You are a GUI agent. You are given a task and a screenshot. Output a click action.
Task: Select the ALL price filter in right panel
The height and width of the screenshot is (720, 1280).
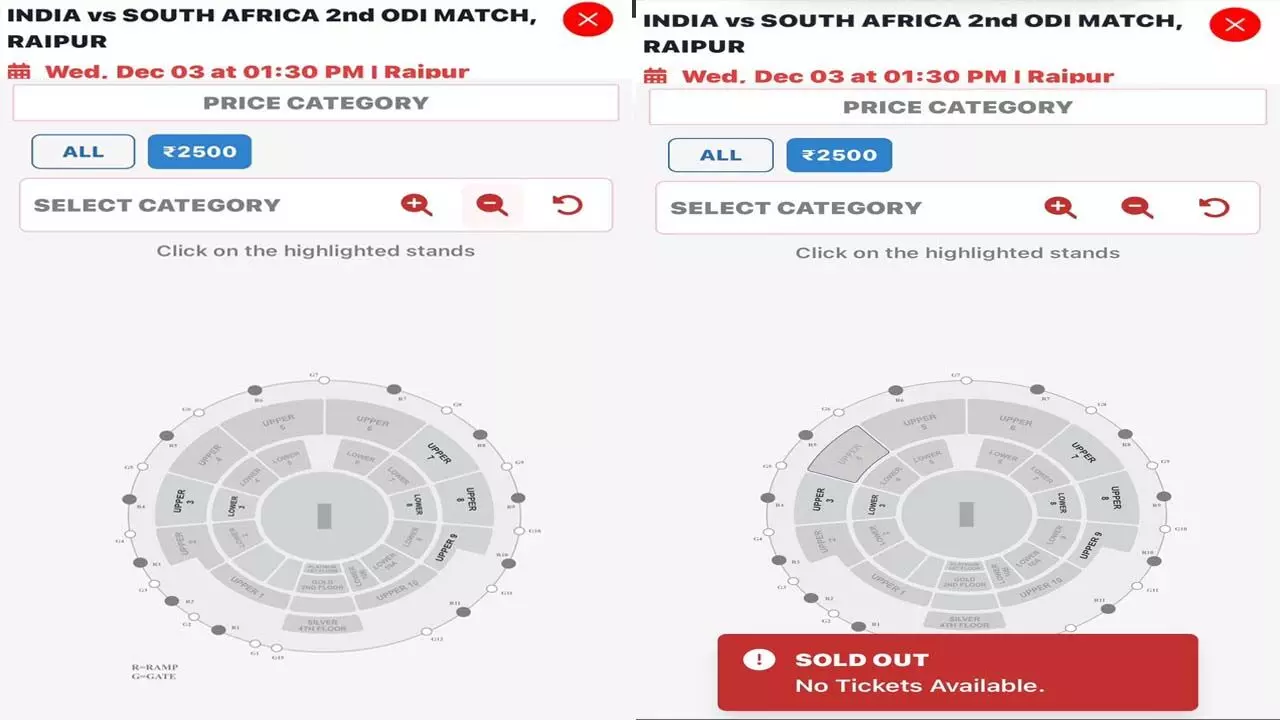point(721,155)
